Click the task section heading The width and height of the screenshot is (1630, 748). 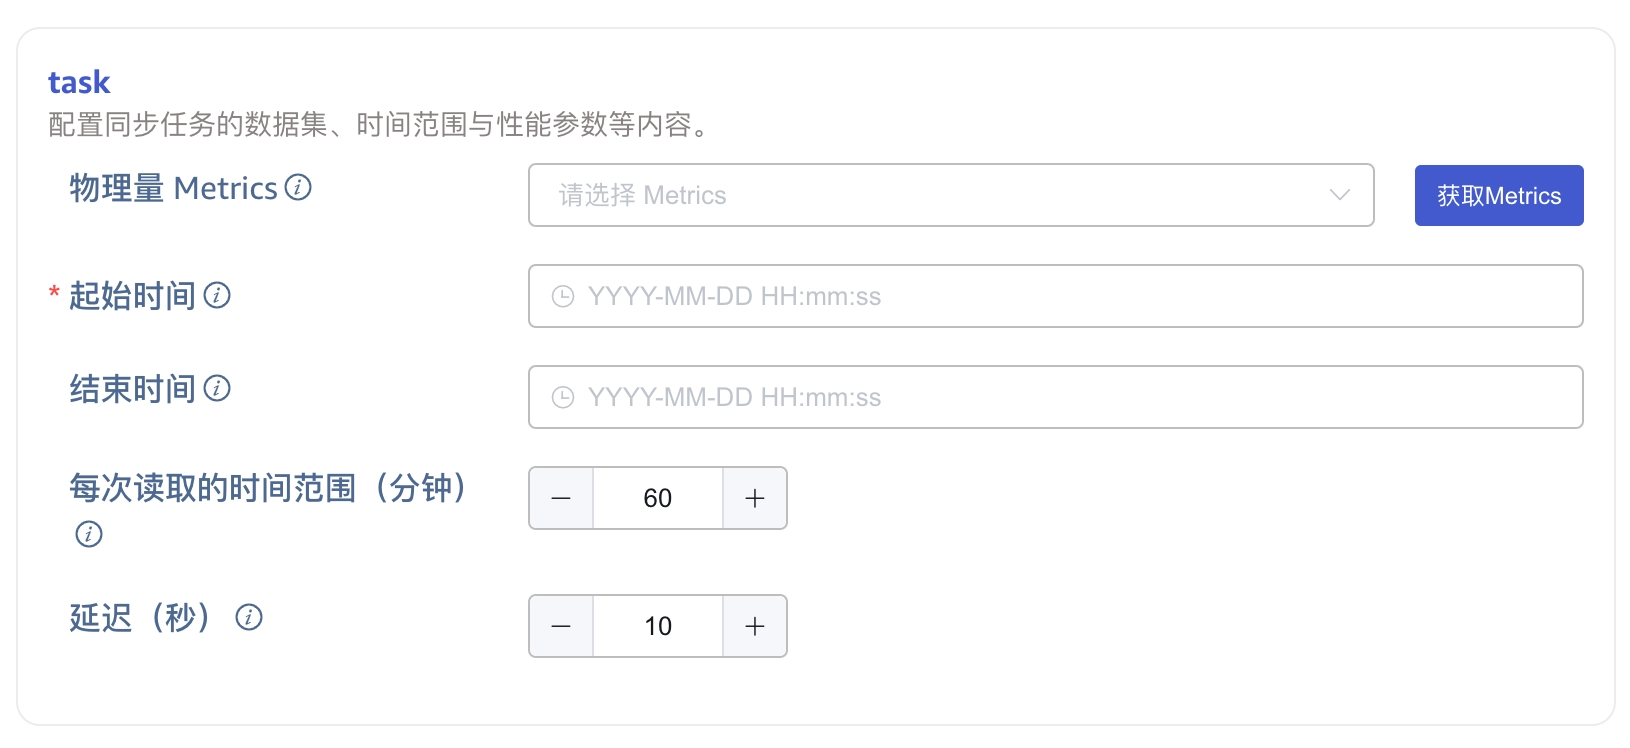(x=79, y=82)
